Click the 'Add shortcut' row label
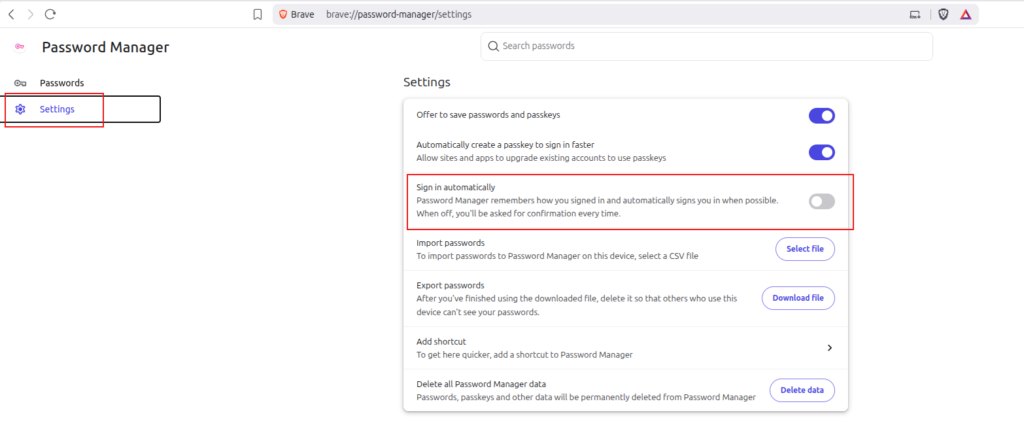 click(x=441, y=341)
